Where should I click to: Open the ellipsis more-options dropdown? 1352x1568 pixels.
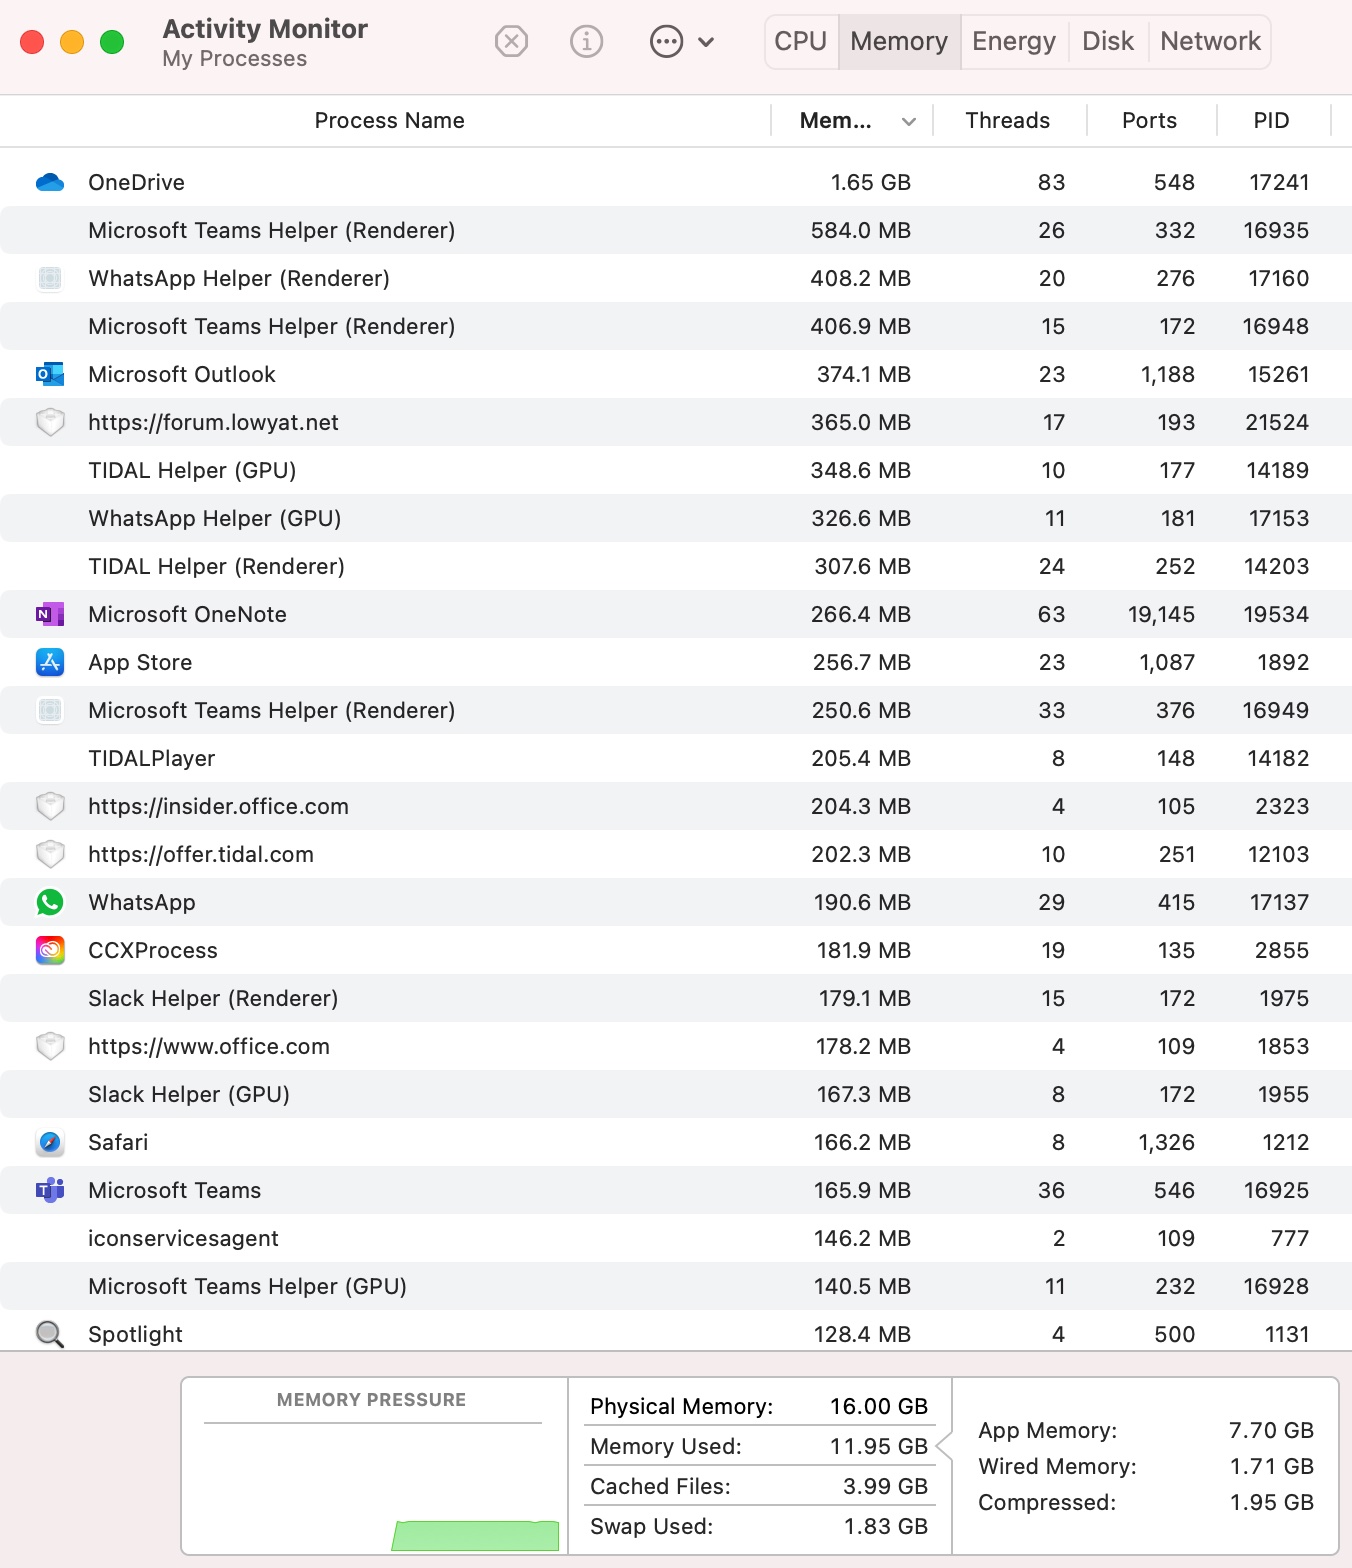pos(666,41)
